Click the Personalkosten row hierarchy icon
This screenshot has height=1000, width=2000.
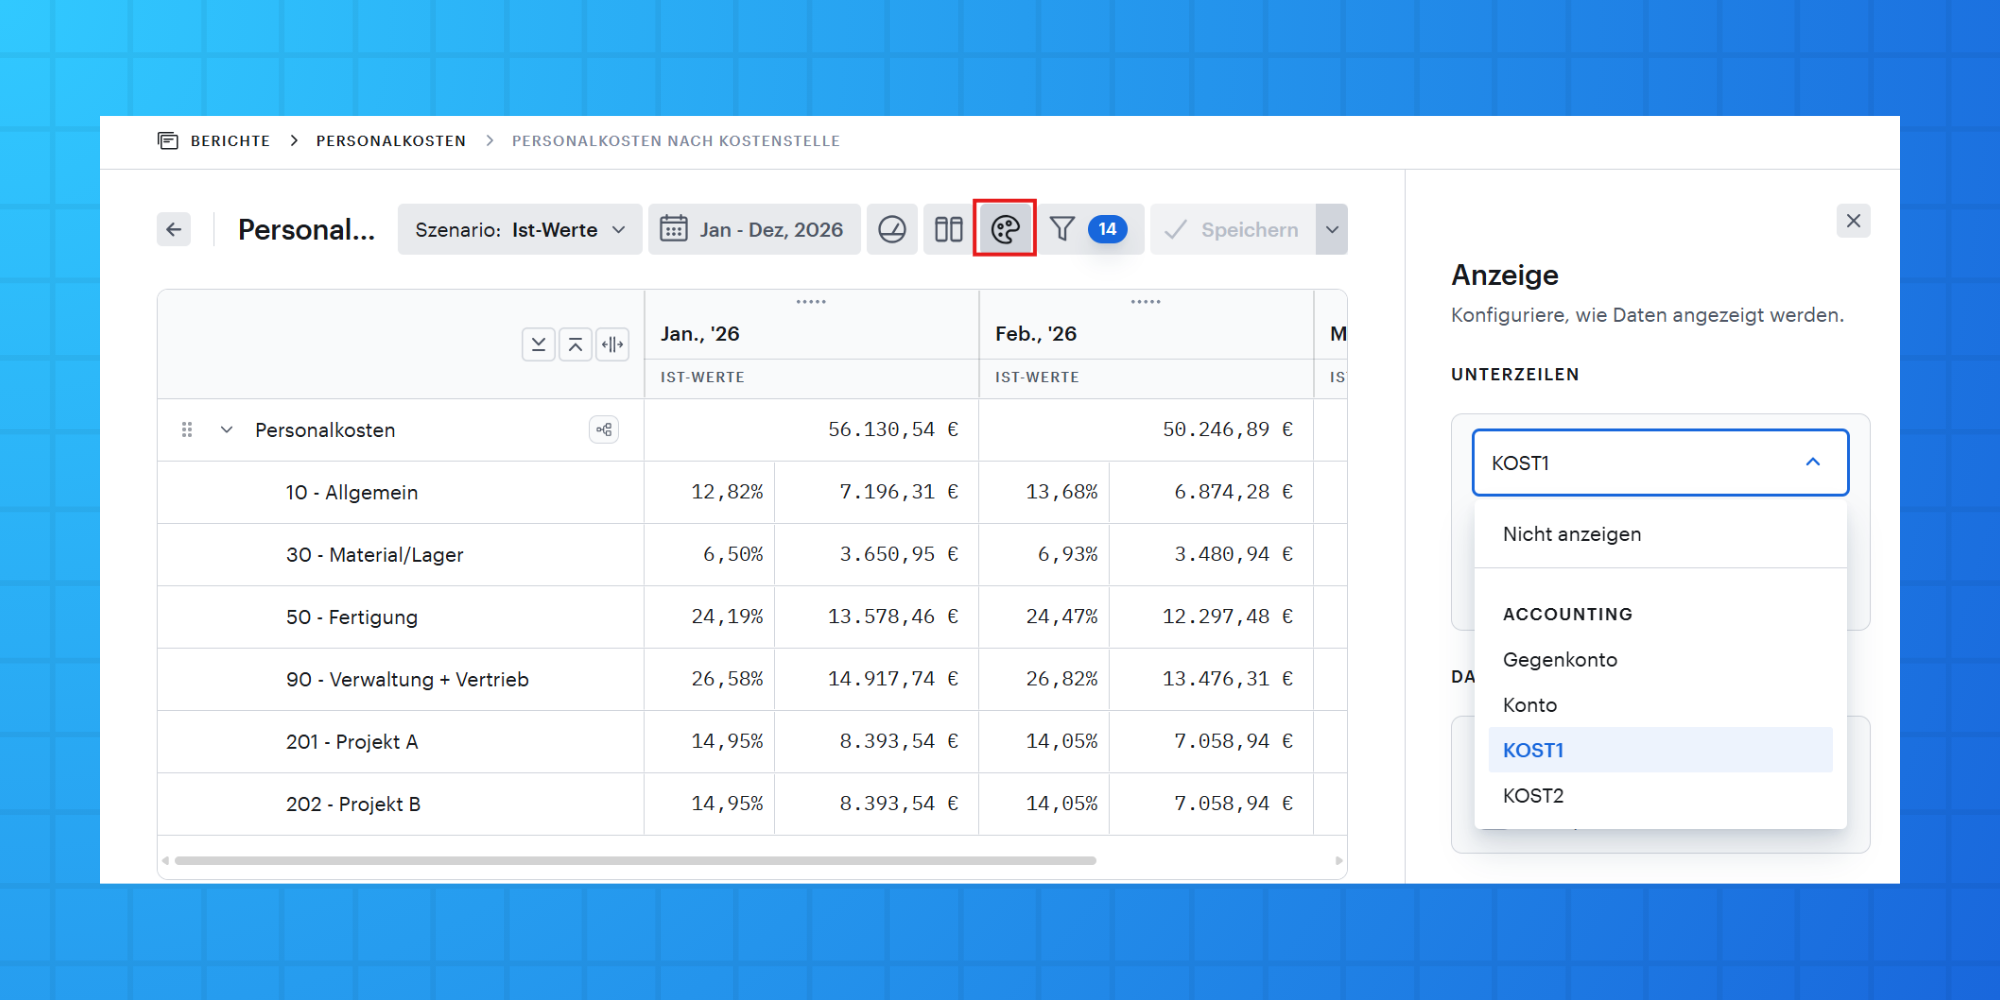click(604, 430)
